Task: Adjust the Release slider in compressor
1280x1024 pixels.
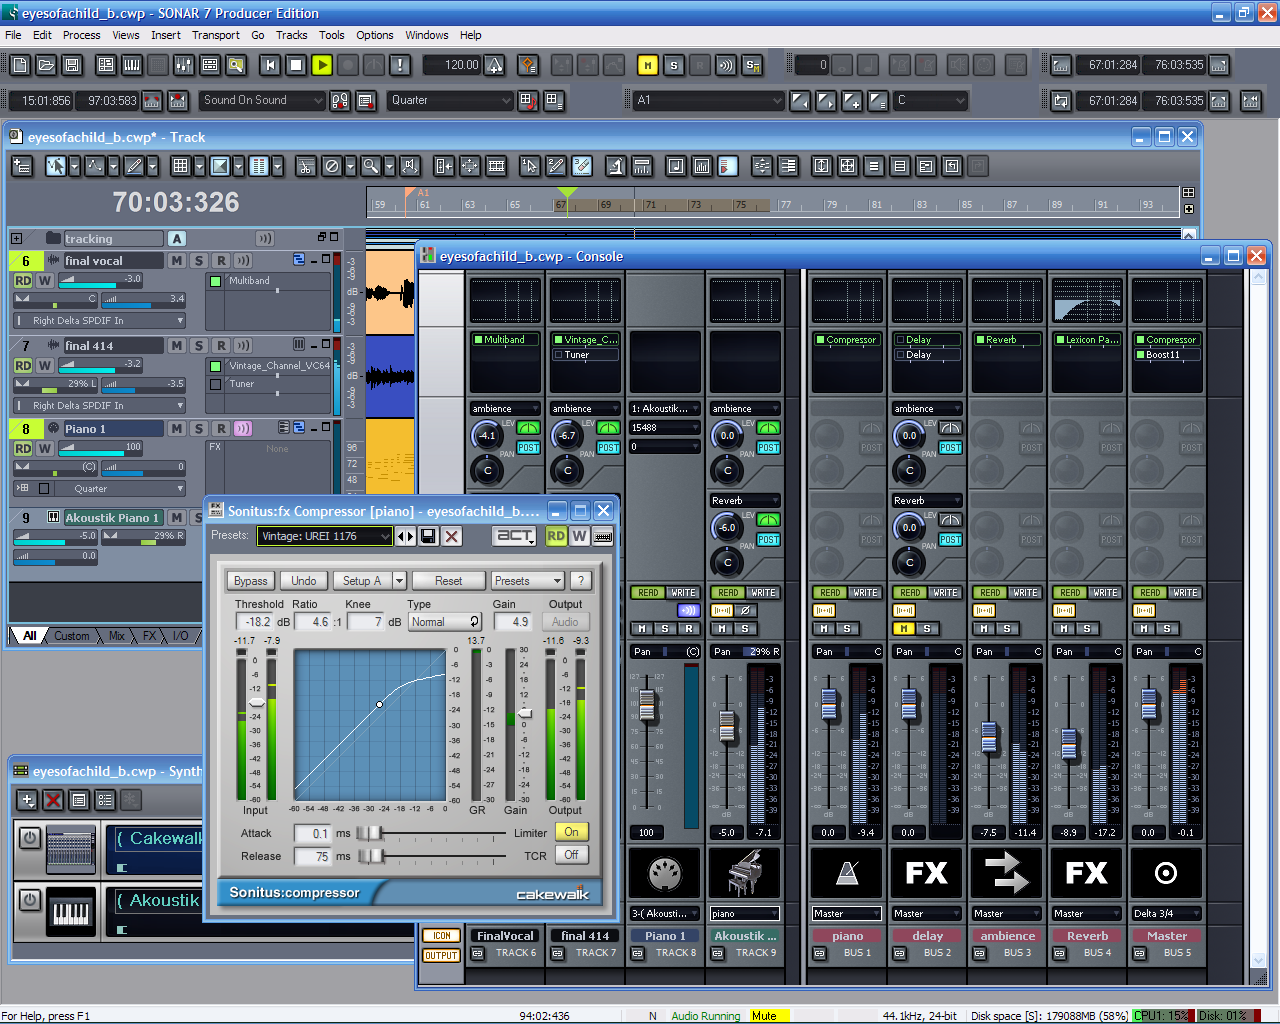Action: click(370, 856)
